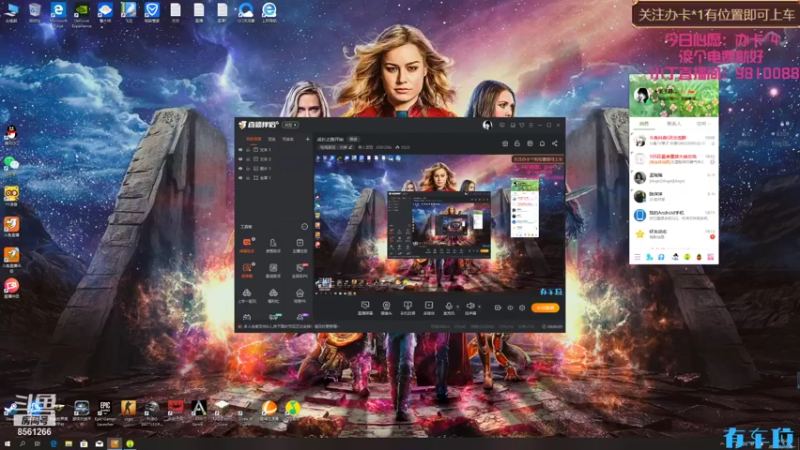Click the record camera icon in the bottom bar
Viewport: 800px width, 450px height.
[x=497, y=308]
